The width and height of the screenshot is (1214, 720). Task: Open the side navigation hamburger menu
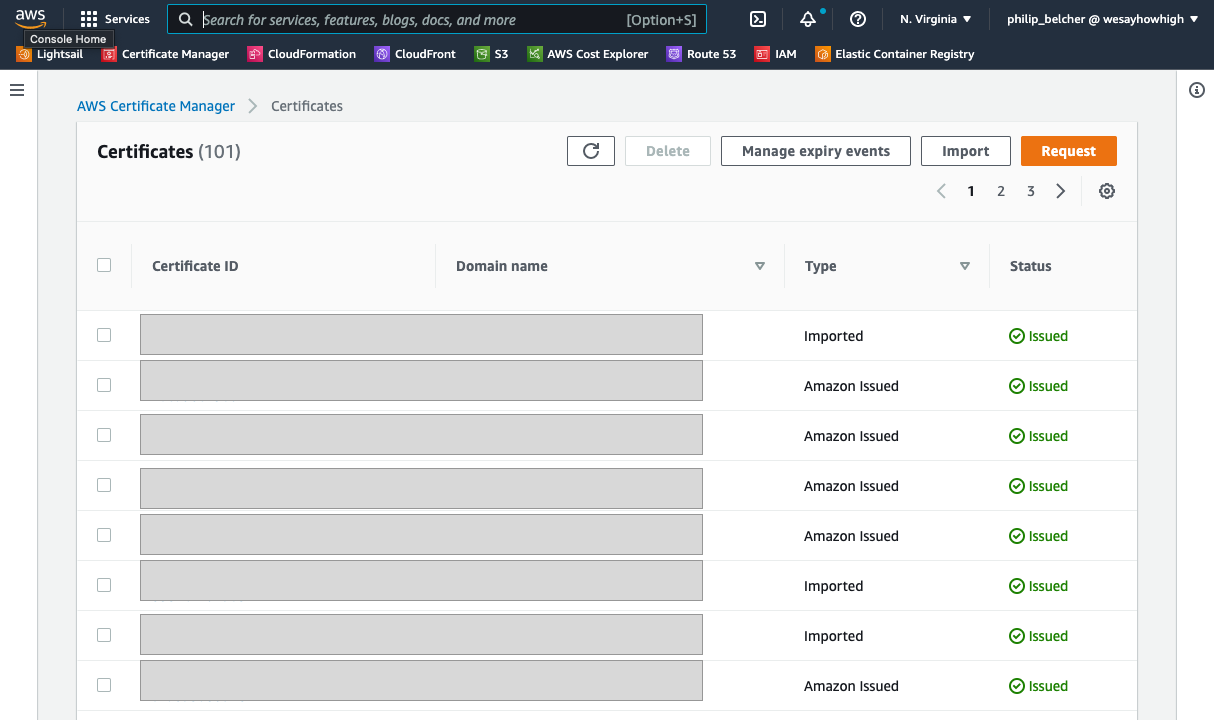(17, 90)
